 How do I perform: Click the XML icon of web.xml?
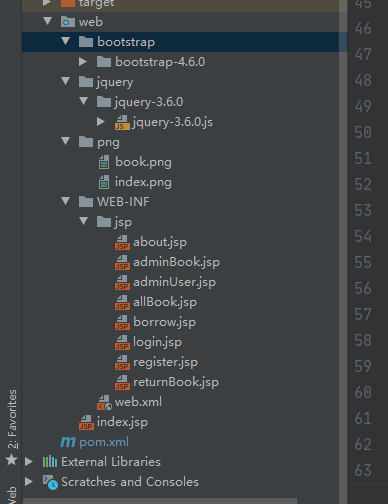tap(104, 402)
